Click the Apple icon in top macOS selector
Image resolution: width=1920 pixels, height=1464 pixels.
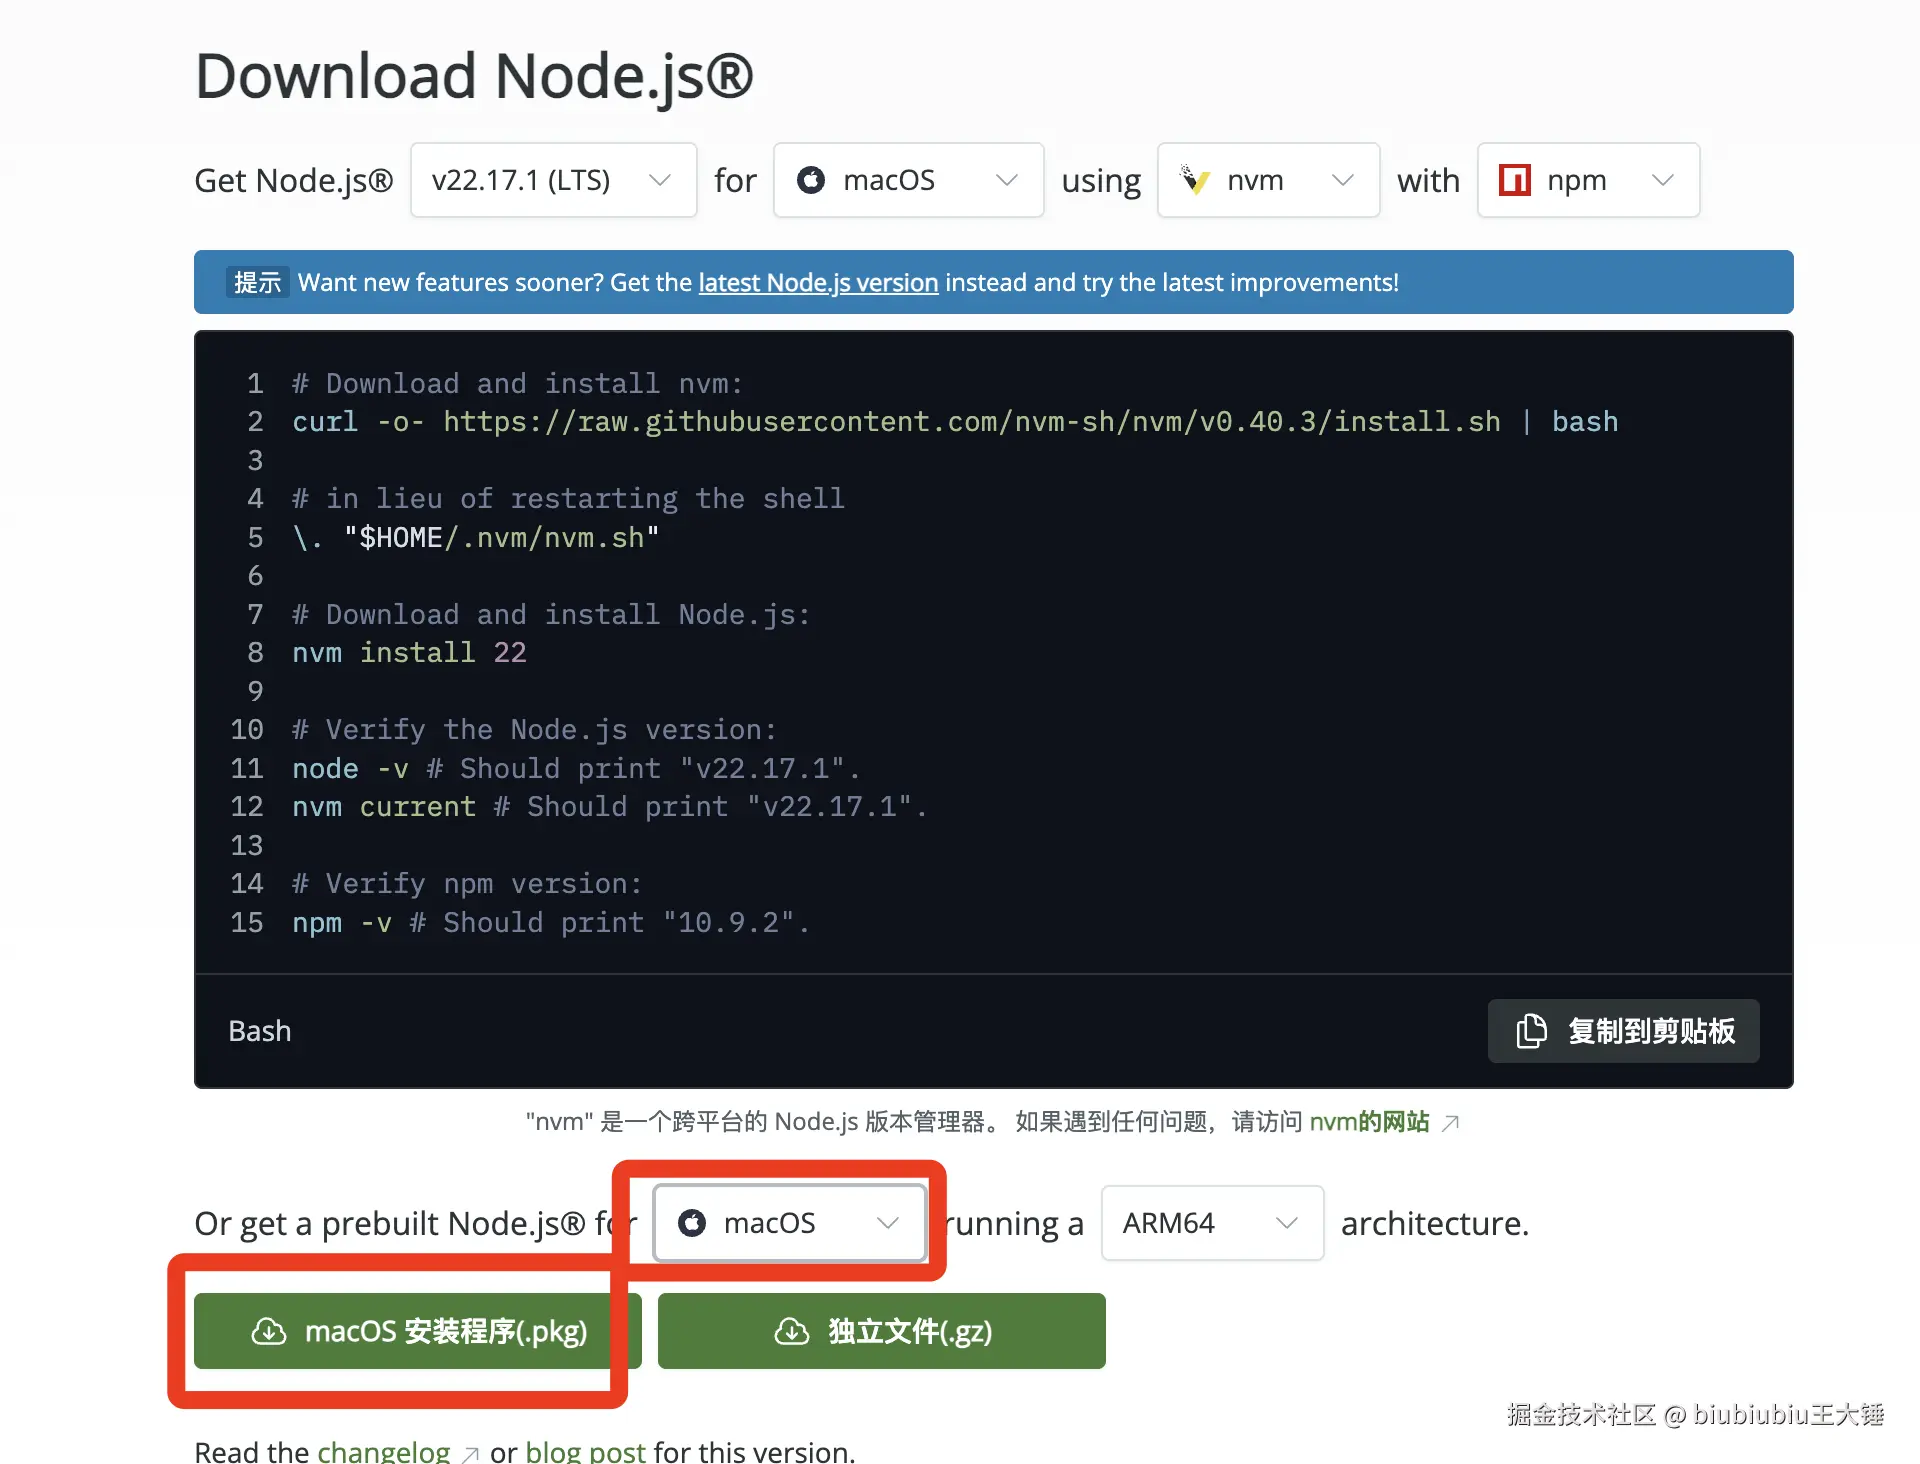click(811, 180)
